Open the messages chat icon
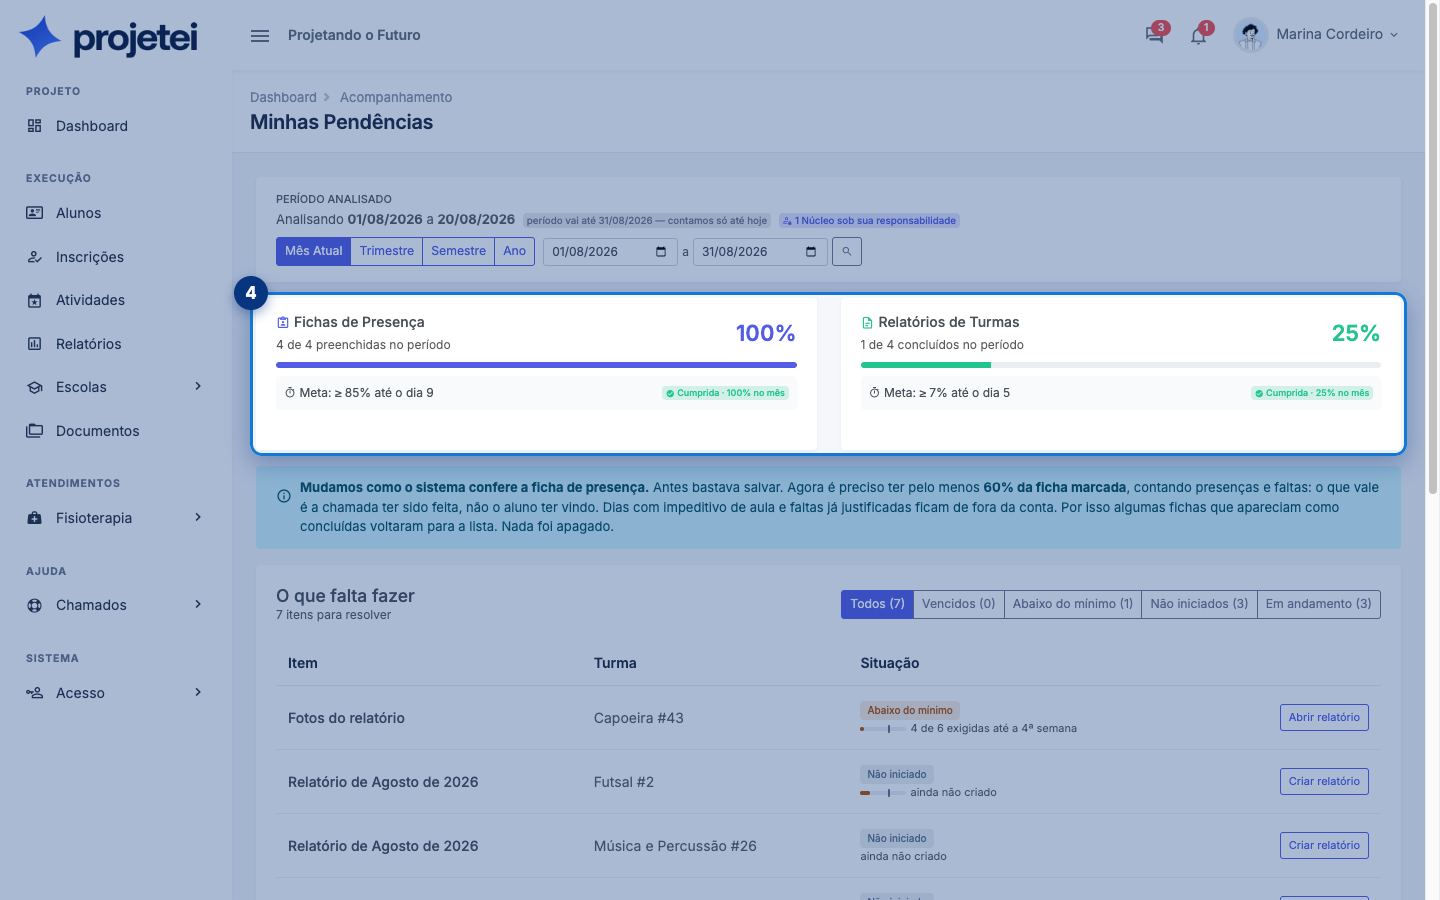Screen dimensions: 1440x900 pos(1154,35)
